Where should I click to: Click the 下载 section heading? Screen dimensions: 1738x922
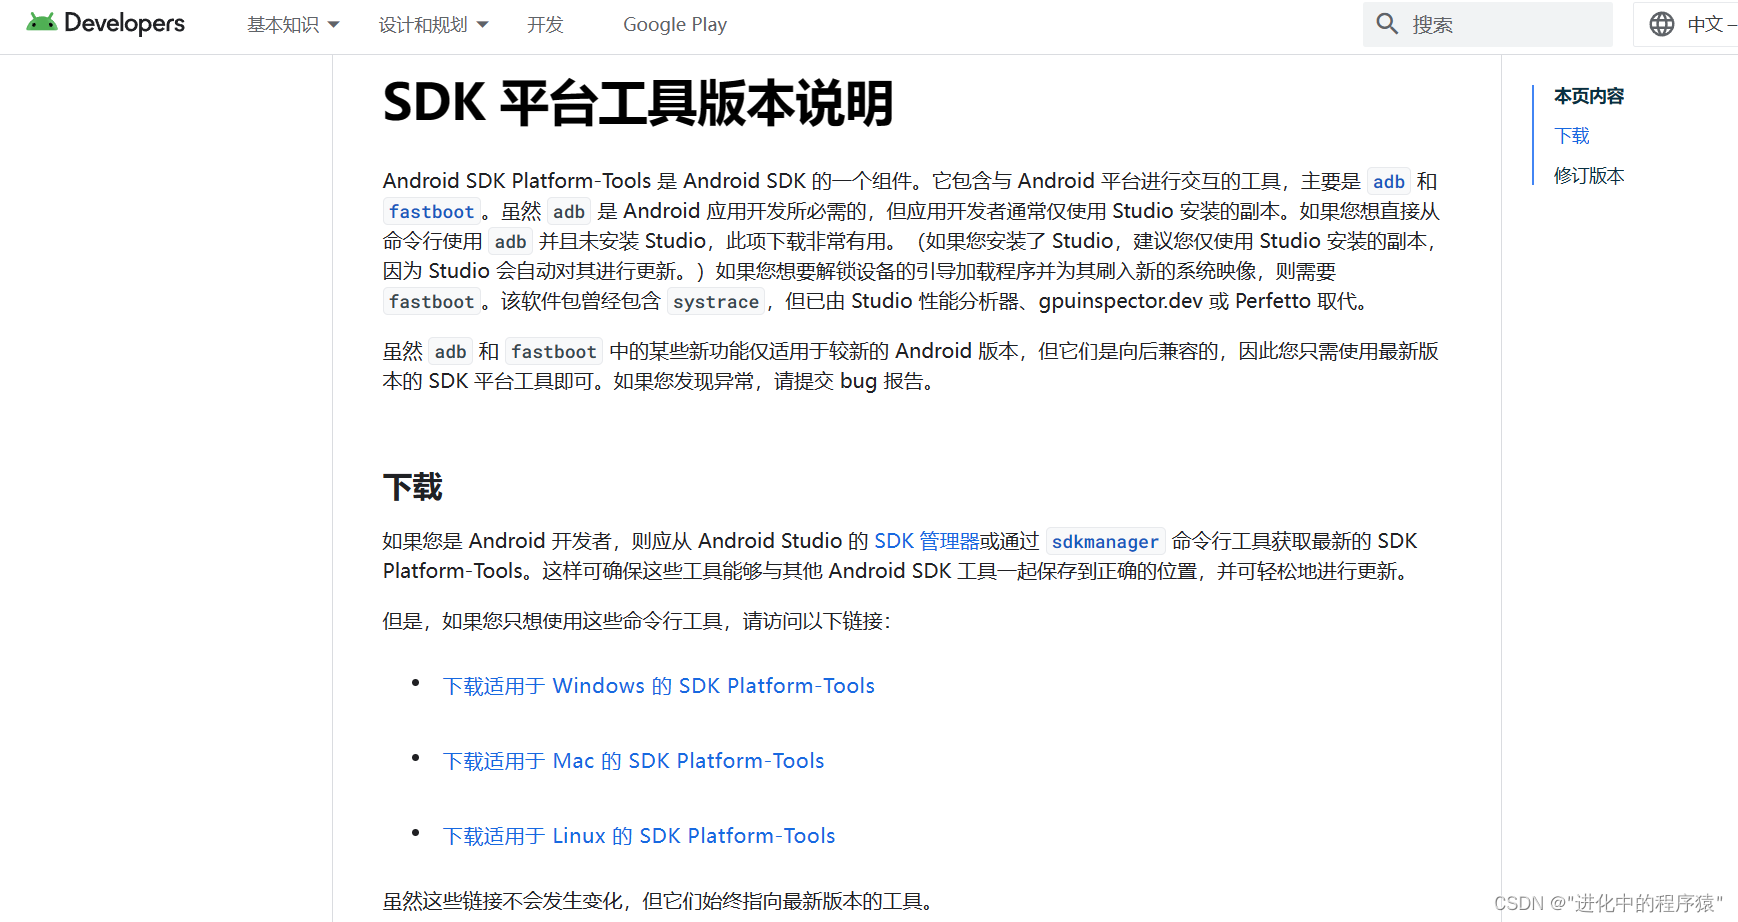point(412,487)
